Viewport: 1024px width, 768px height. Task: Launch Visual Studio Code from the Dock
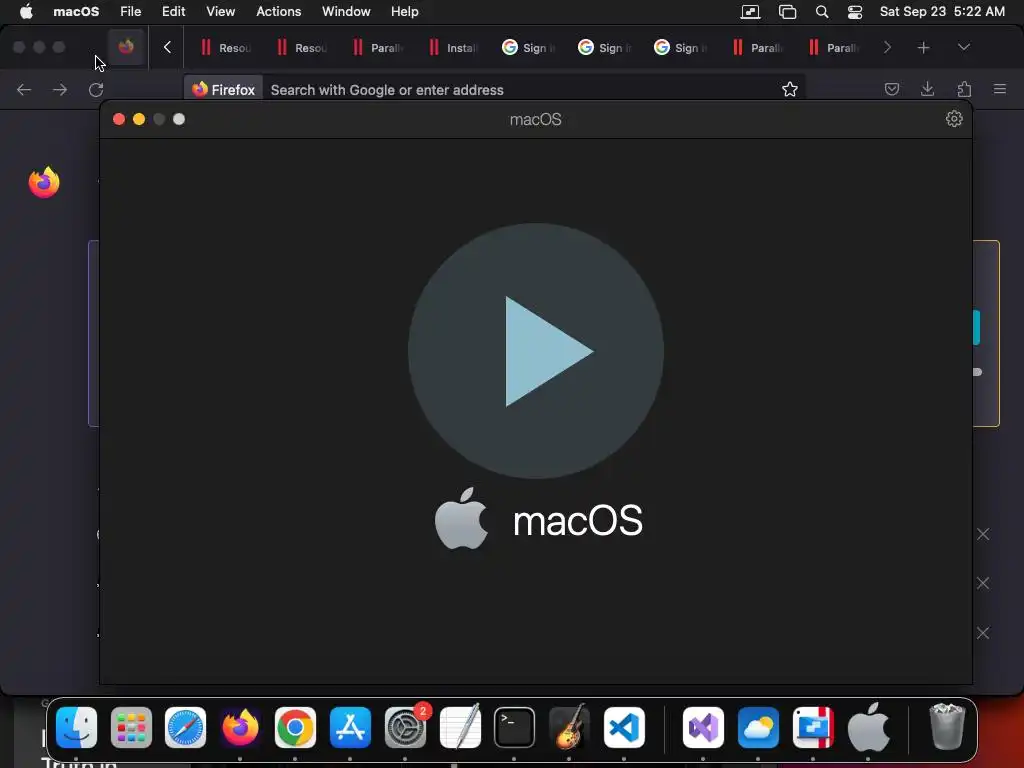(x=624, y=727)
